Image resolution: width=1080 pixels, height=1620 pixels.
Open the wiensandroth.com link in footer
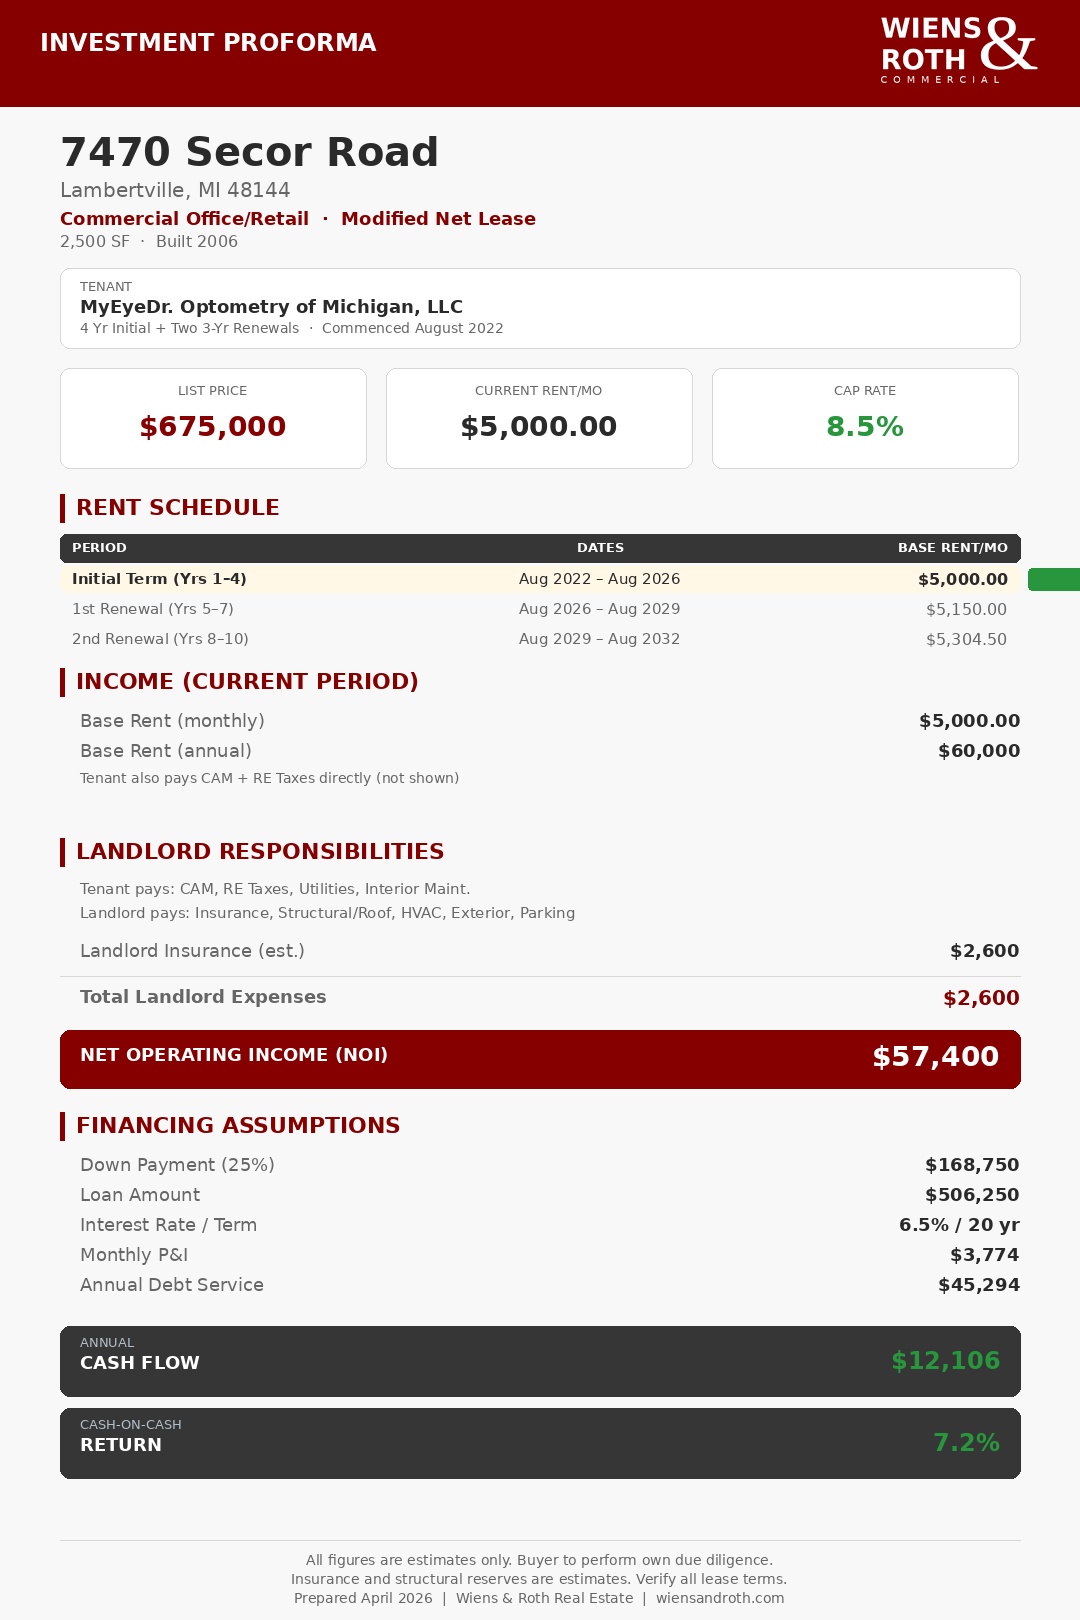(x=720, y=1598)
